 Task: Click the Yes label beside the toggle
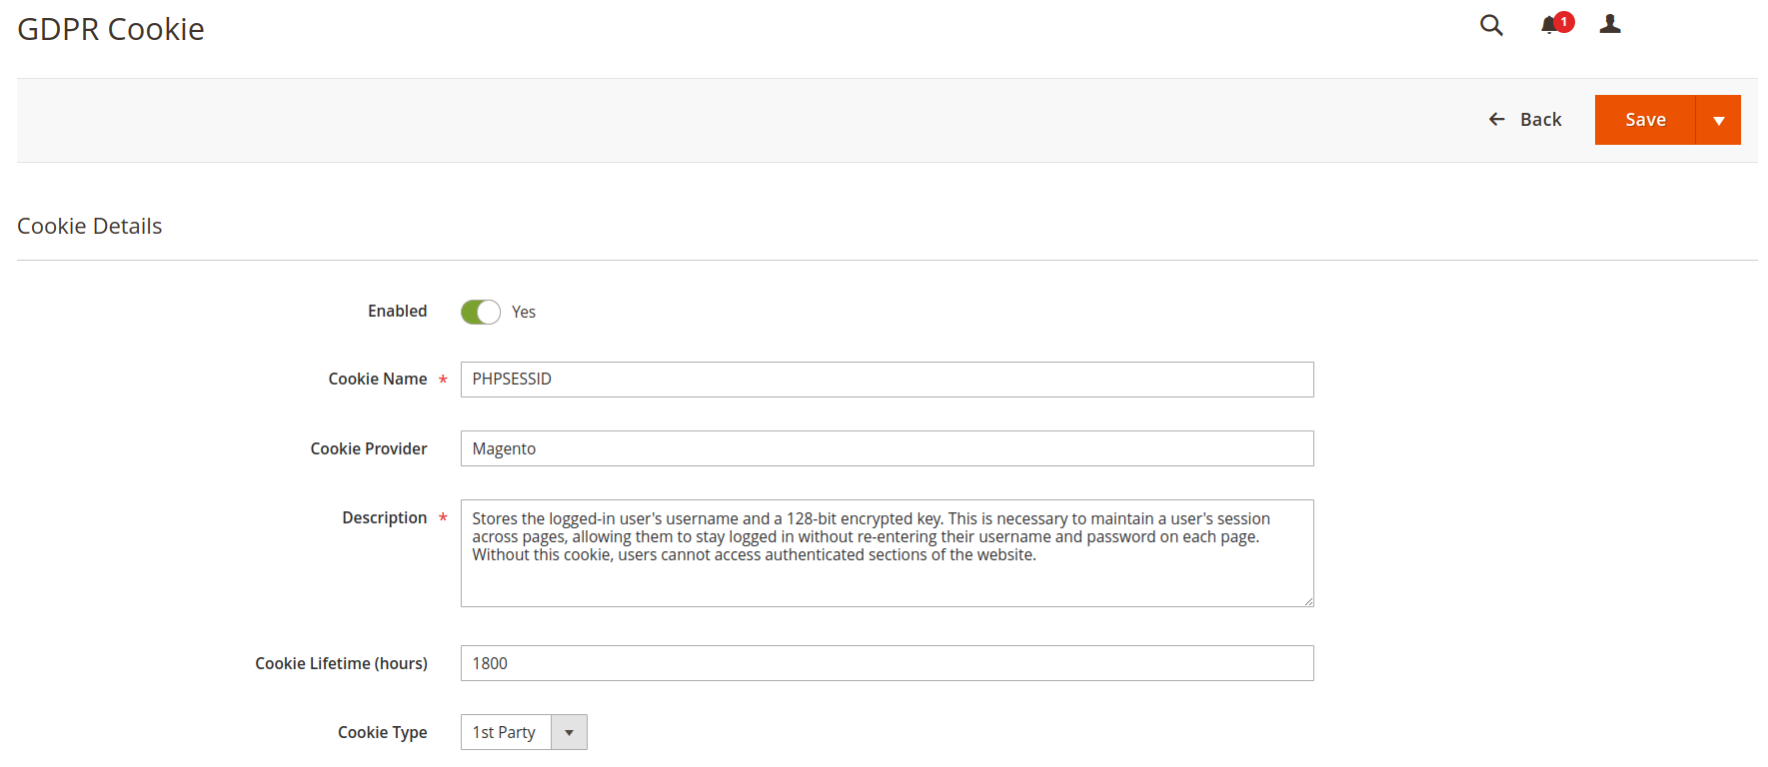pos(523,312)
